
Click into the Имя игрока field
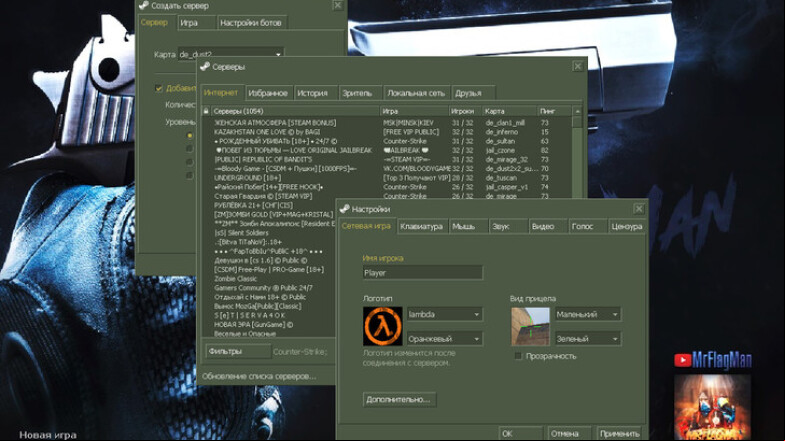pos(423,273)
